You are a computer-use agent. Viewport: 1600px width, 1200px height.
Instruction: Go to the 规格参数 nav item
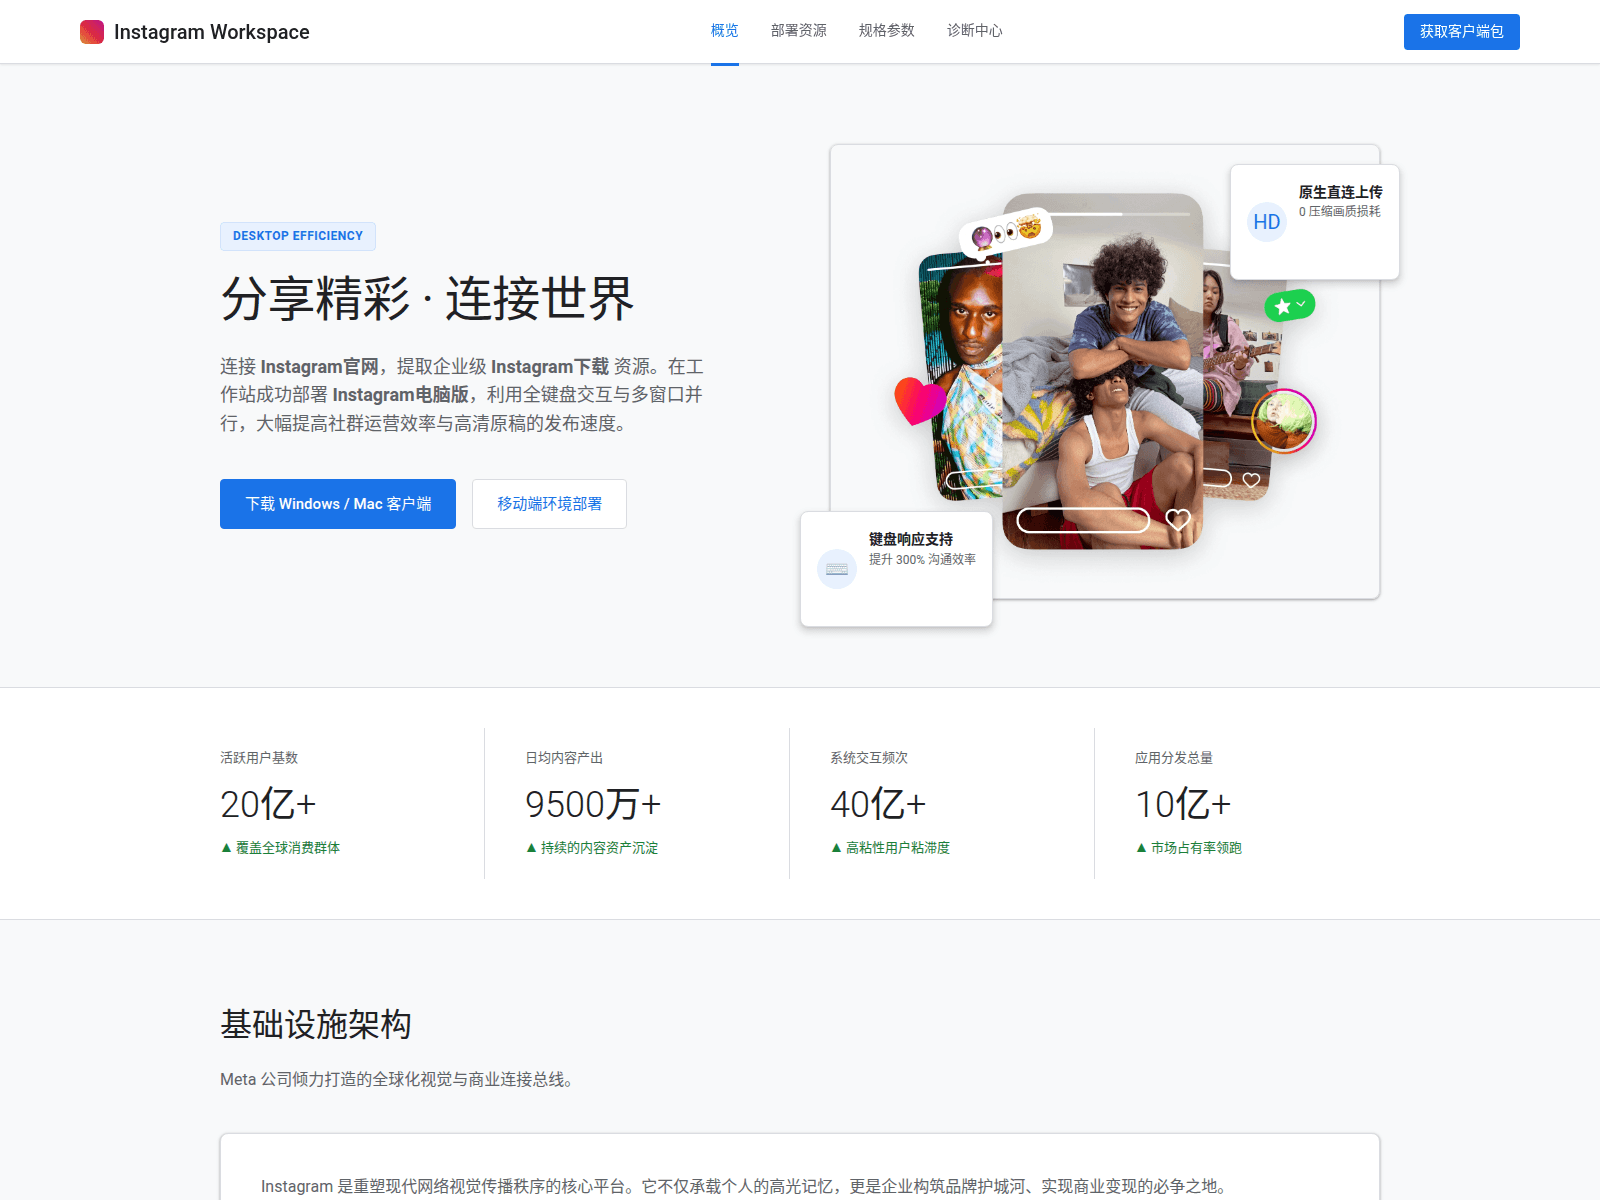[x=887, y=31]
